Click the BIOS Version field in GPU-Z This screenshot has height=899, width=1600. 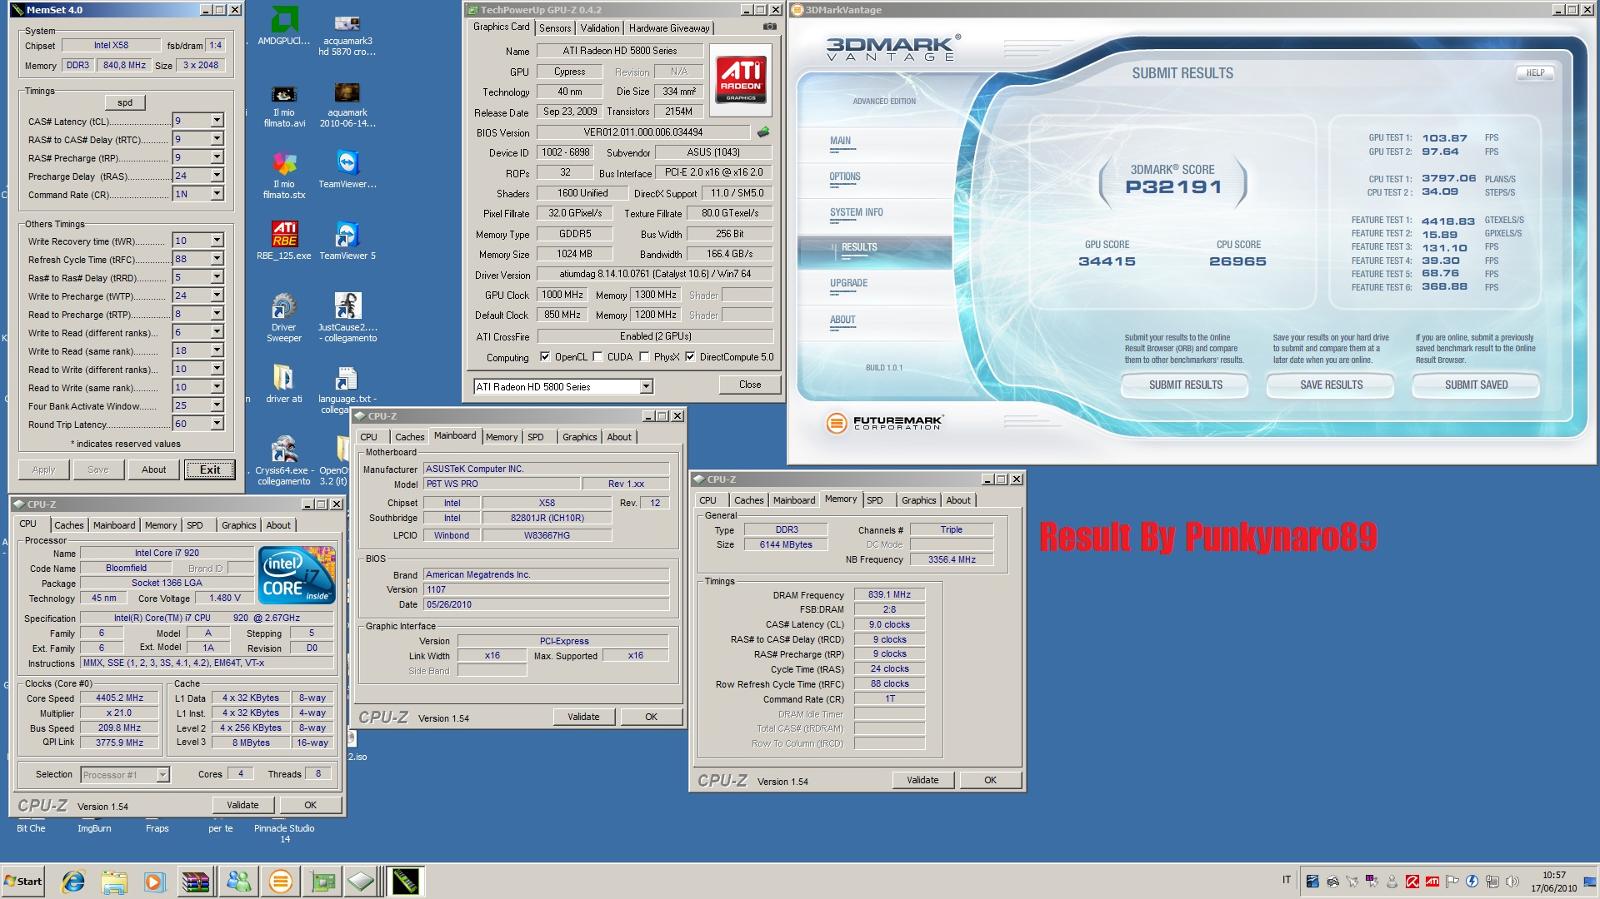pos(643,132)
